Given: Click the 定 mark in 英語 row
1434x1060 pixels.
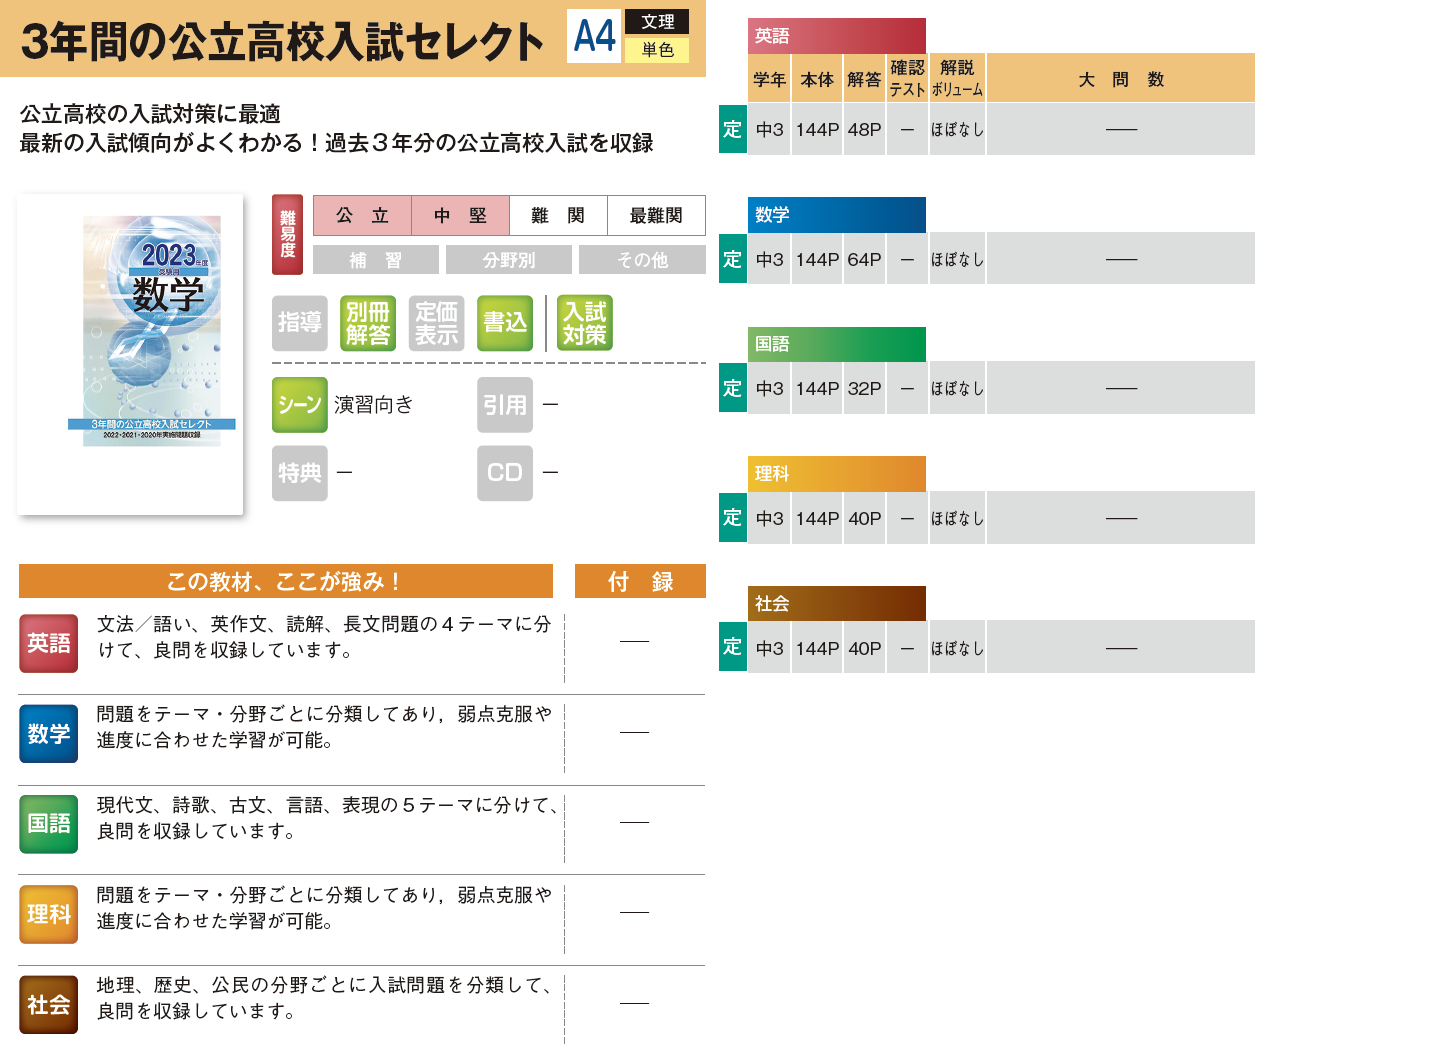Looking at the screenshot, I should (733, 129).
